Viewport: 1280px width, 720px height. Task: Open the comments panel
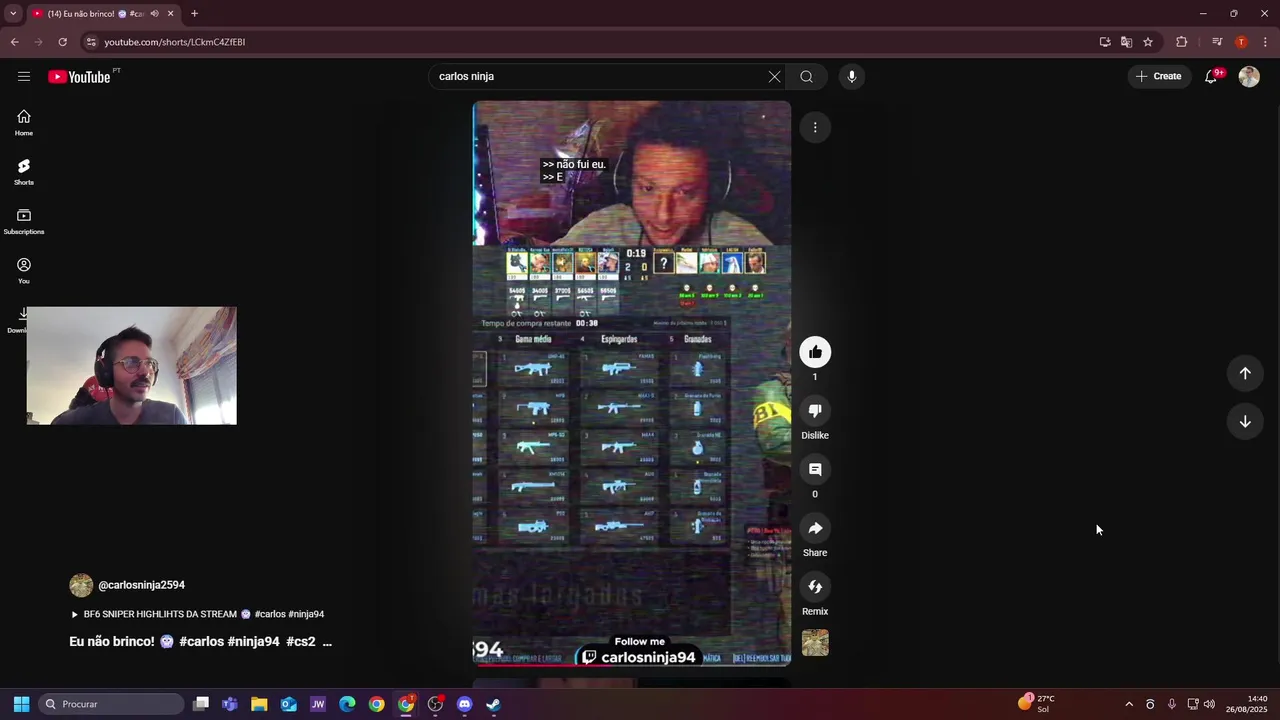point(815,470)
